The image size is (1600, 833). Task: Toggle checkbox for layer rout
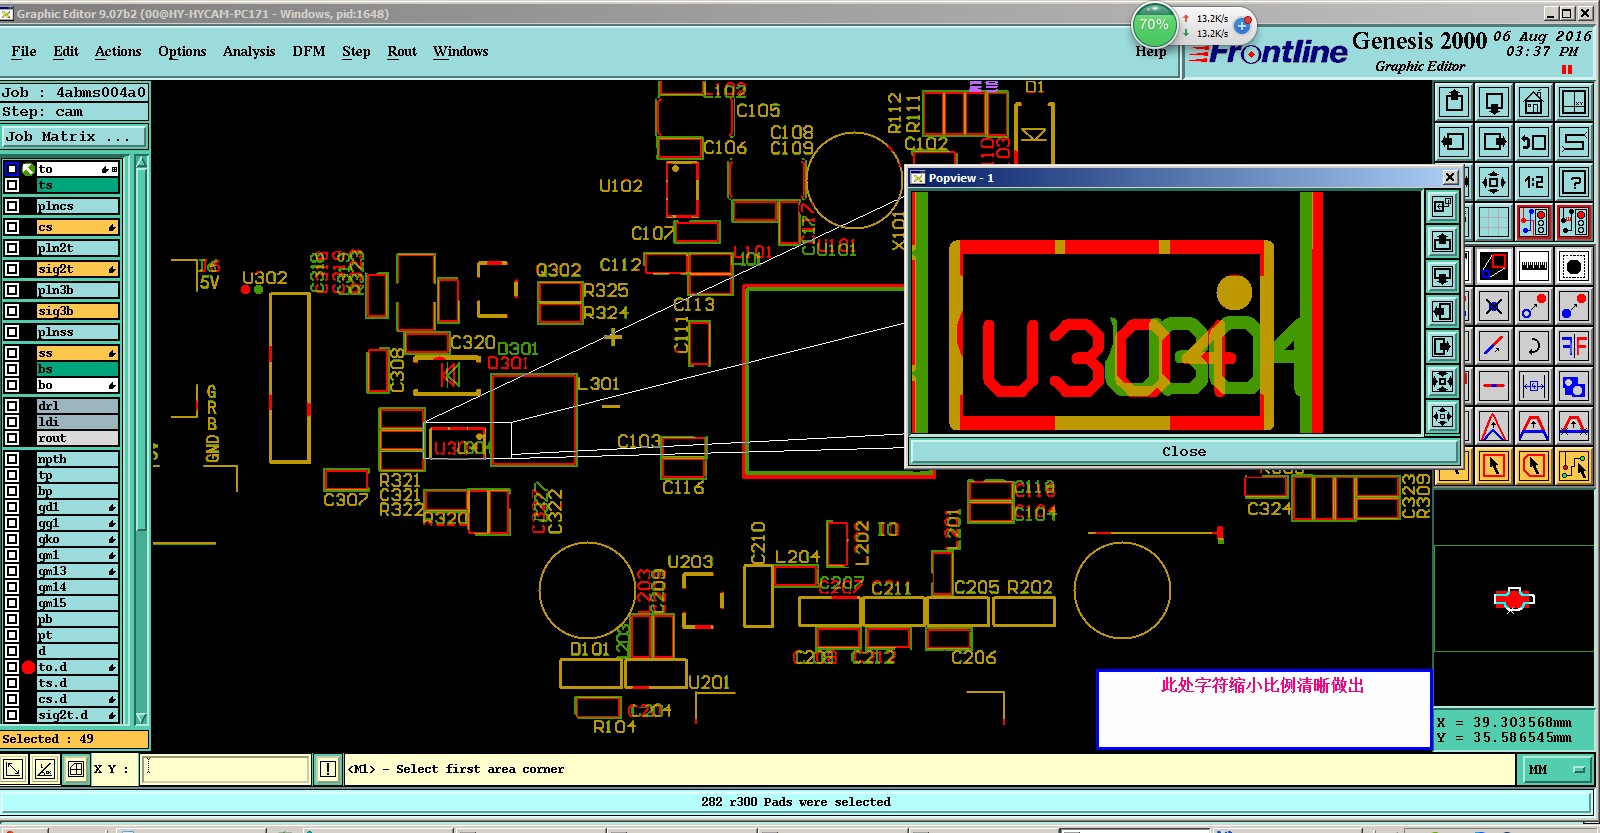coord(12,438)
